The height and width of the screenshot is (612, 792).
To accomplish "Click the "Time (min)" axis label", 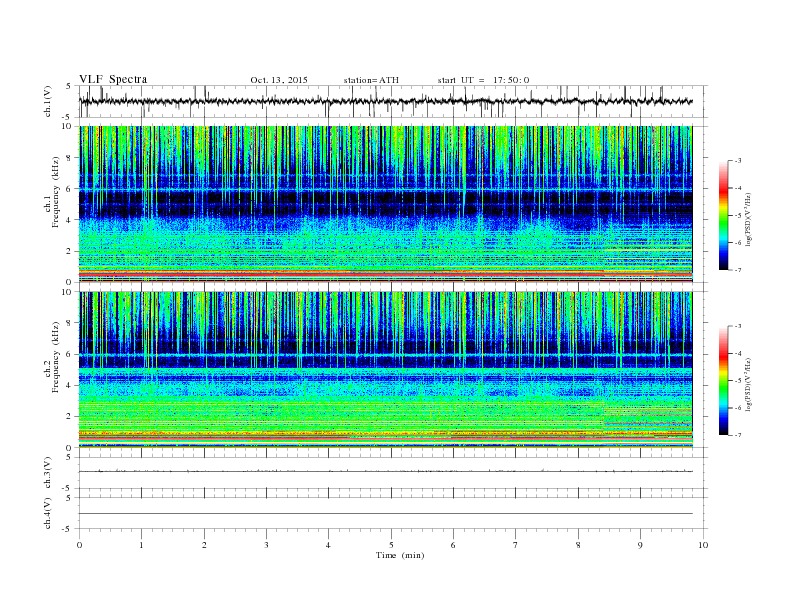I will (400, 555).
